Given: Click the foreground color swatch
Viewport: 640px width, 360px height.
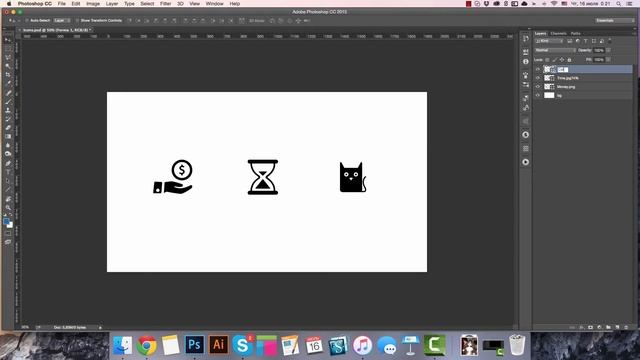Looking at the screenshot, I should tap(6, 222).
